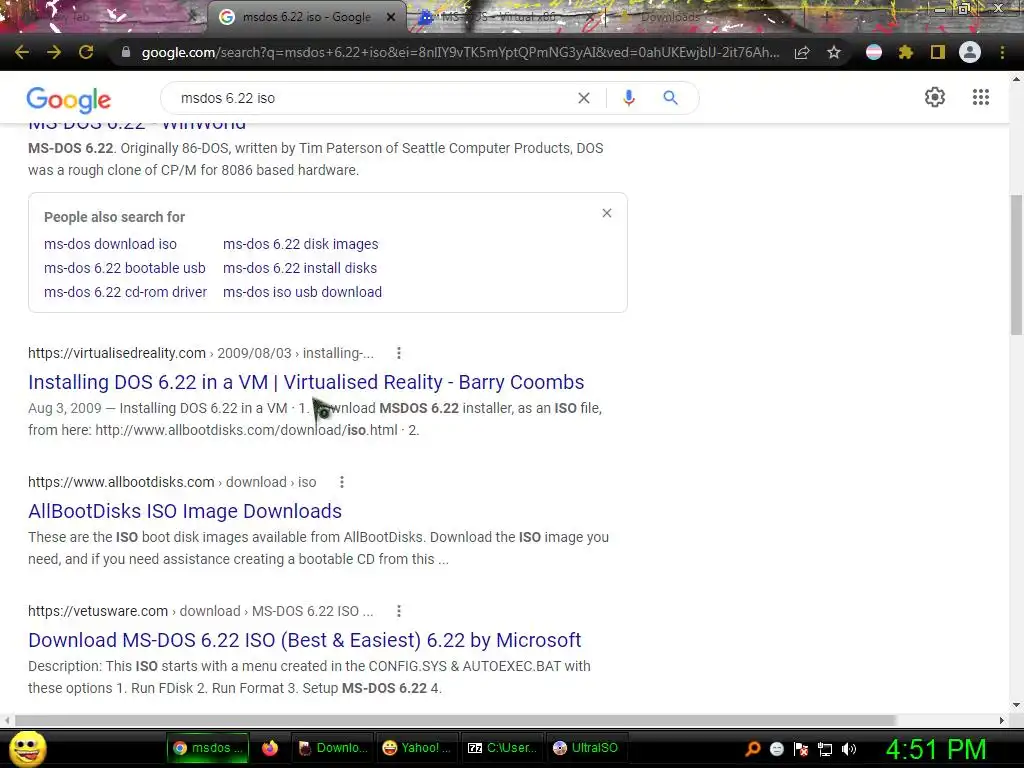
Task: Click the horizontal scrollbar at page bottom
Action: coord(455,720)
